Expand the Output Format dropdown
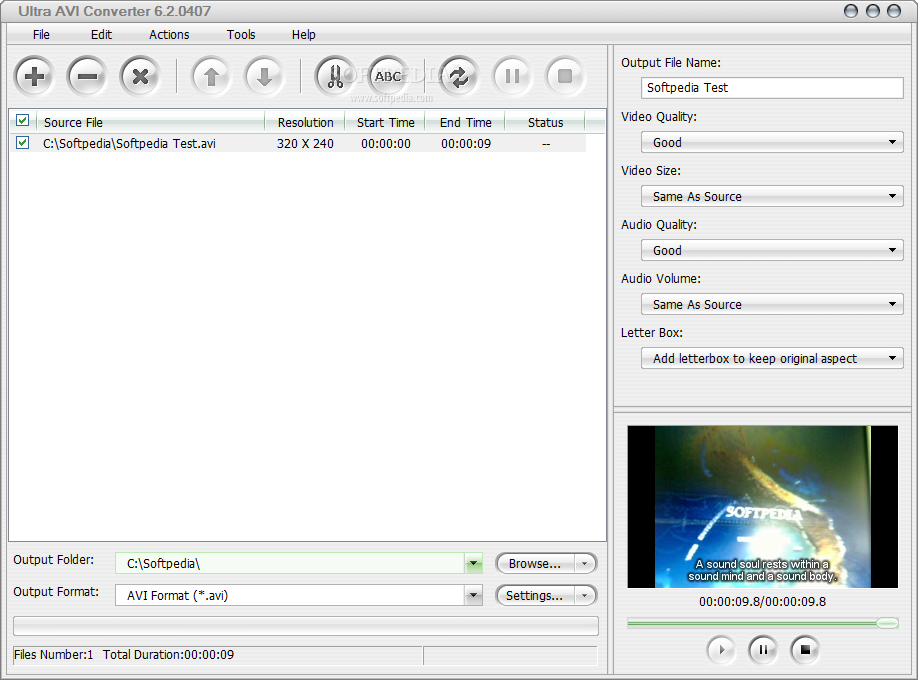The height and width of the screenshot is (680, 918). click(473, 596)
